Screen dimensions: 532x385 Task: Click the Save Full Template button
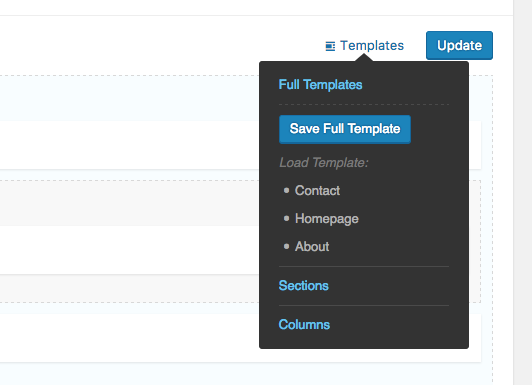coord(345,129)
